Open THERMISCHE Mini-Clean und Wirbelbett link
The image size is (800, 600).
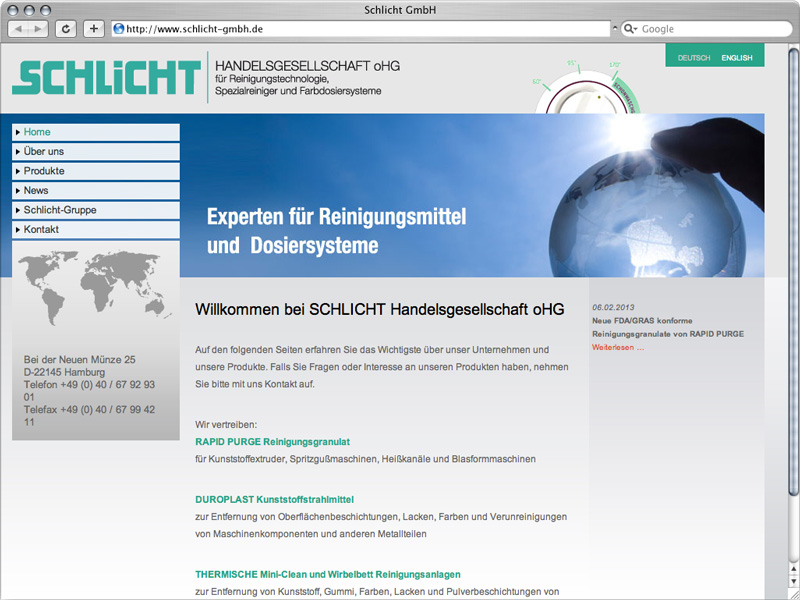(x=328, y=574)
